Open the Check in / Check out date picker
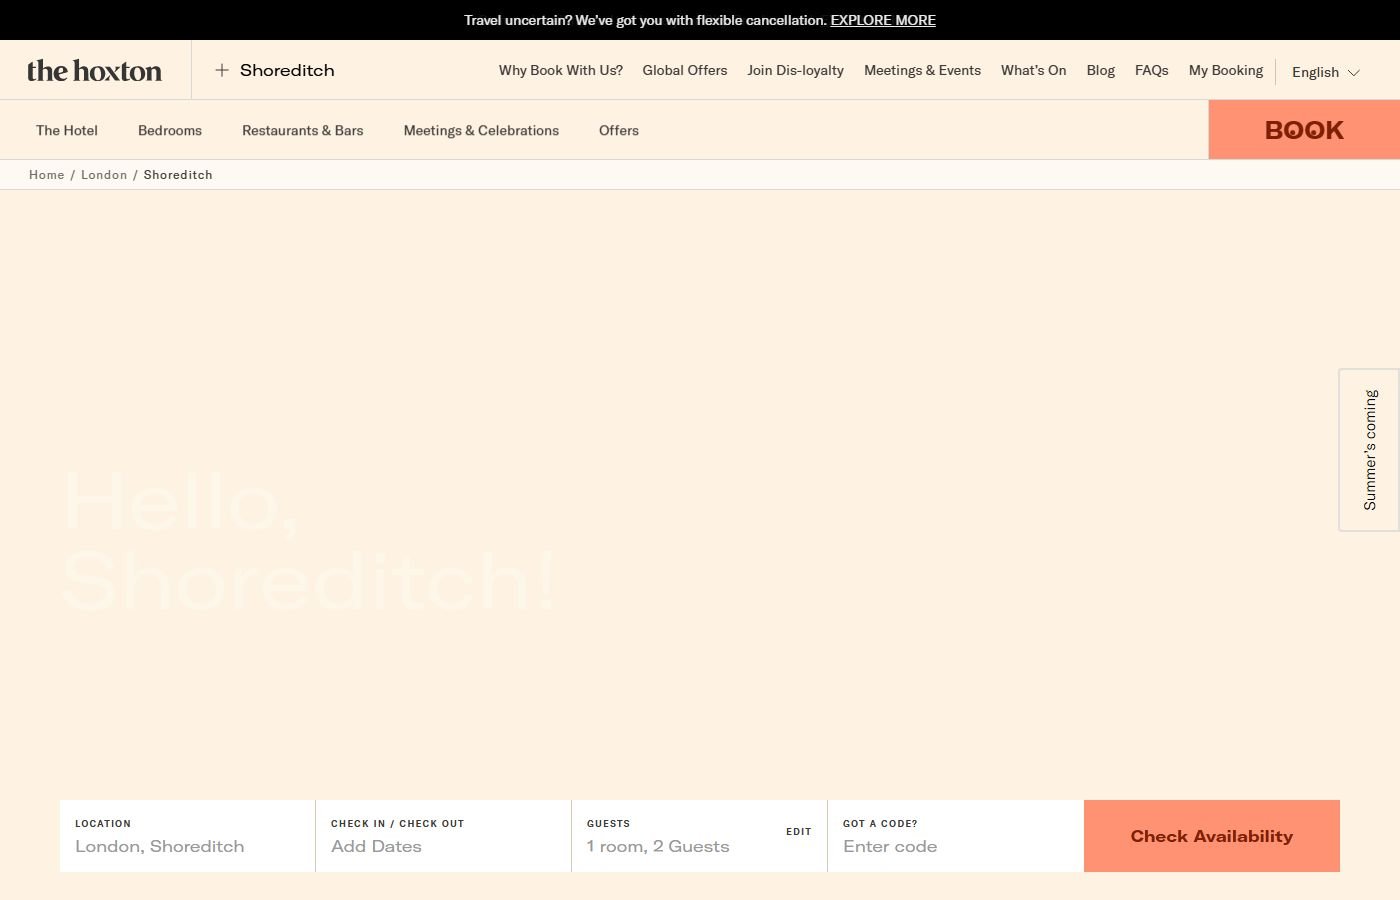 [x=444, y=836]
